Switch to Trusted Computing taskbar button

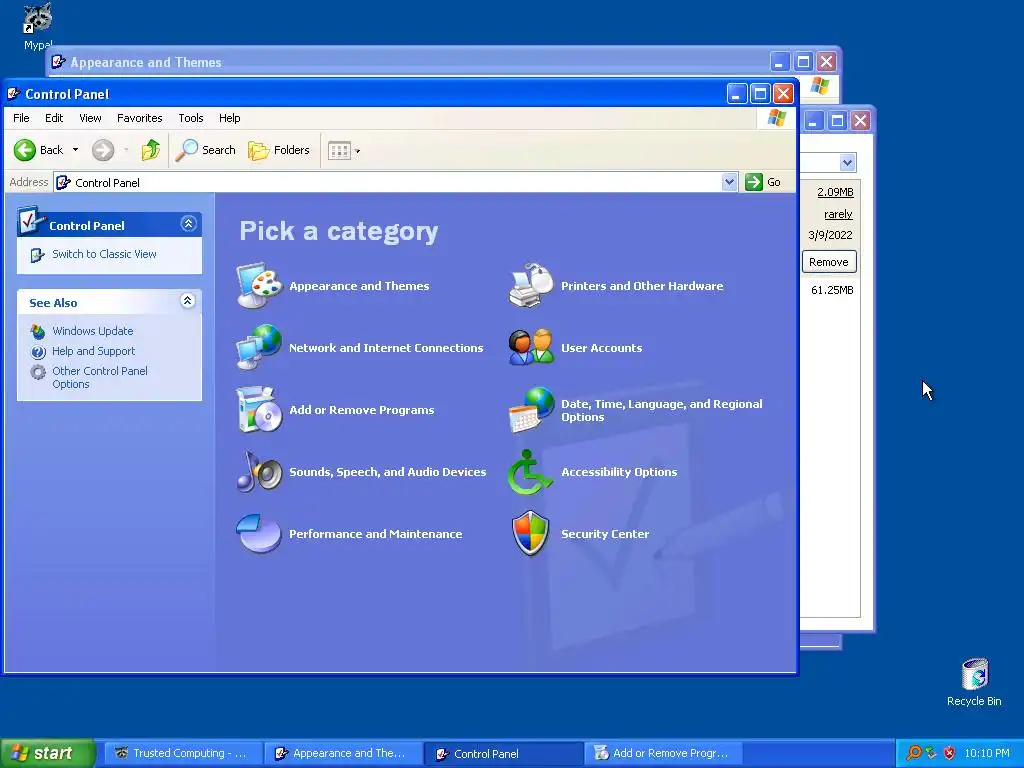click(x=185, y=753)
